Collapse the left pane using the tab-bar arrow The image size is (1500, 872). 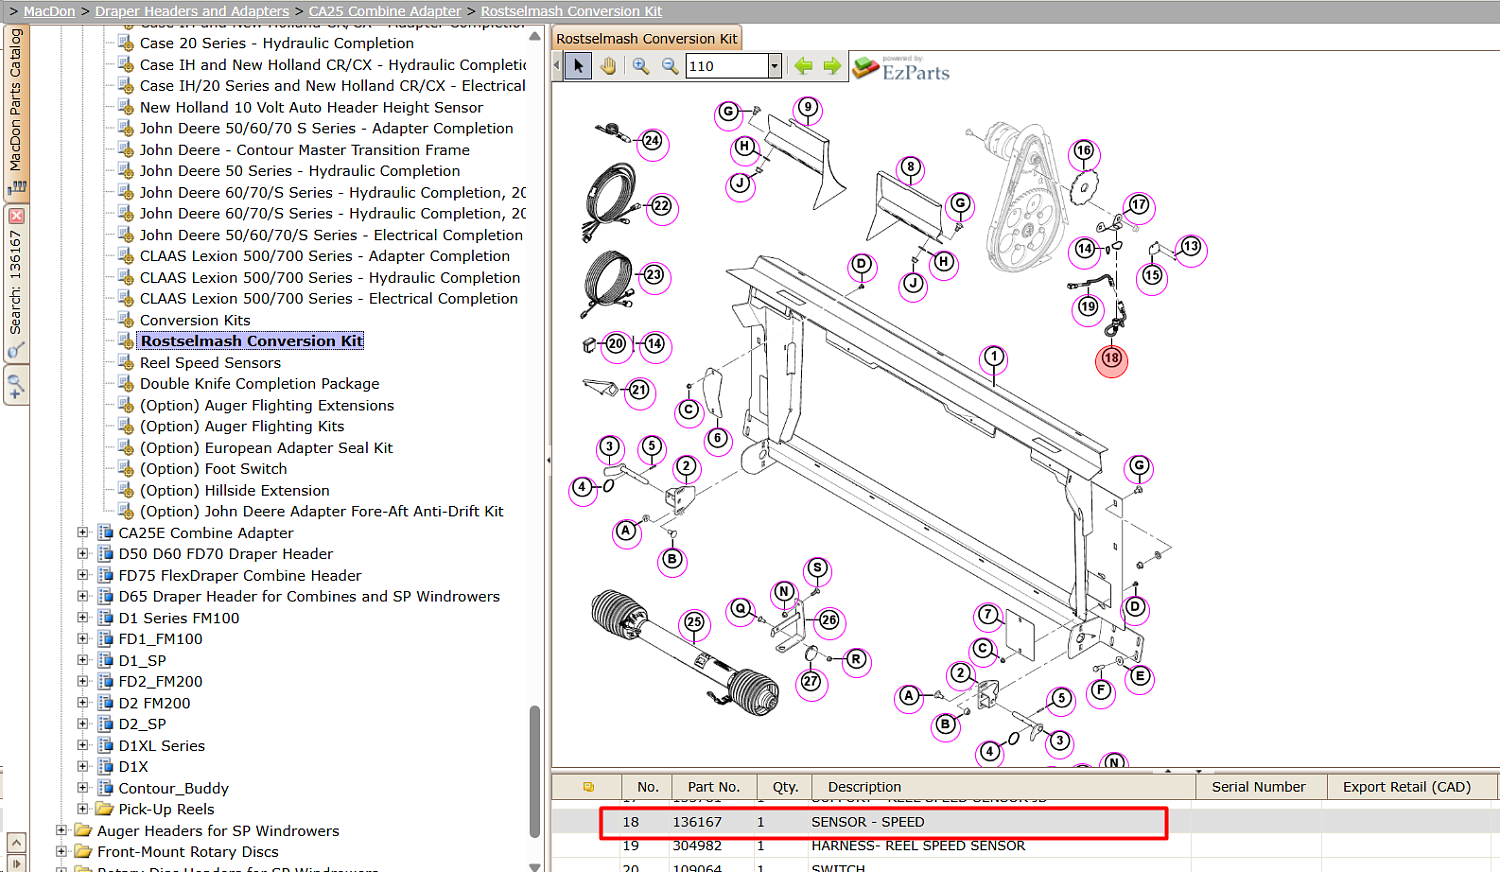tap(556, 66)
